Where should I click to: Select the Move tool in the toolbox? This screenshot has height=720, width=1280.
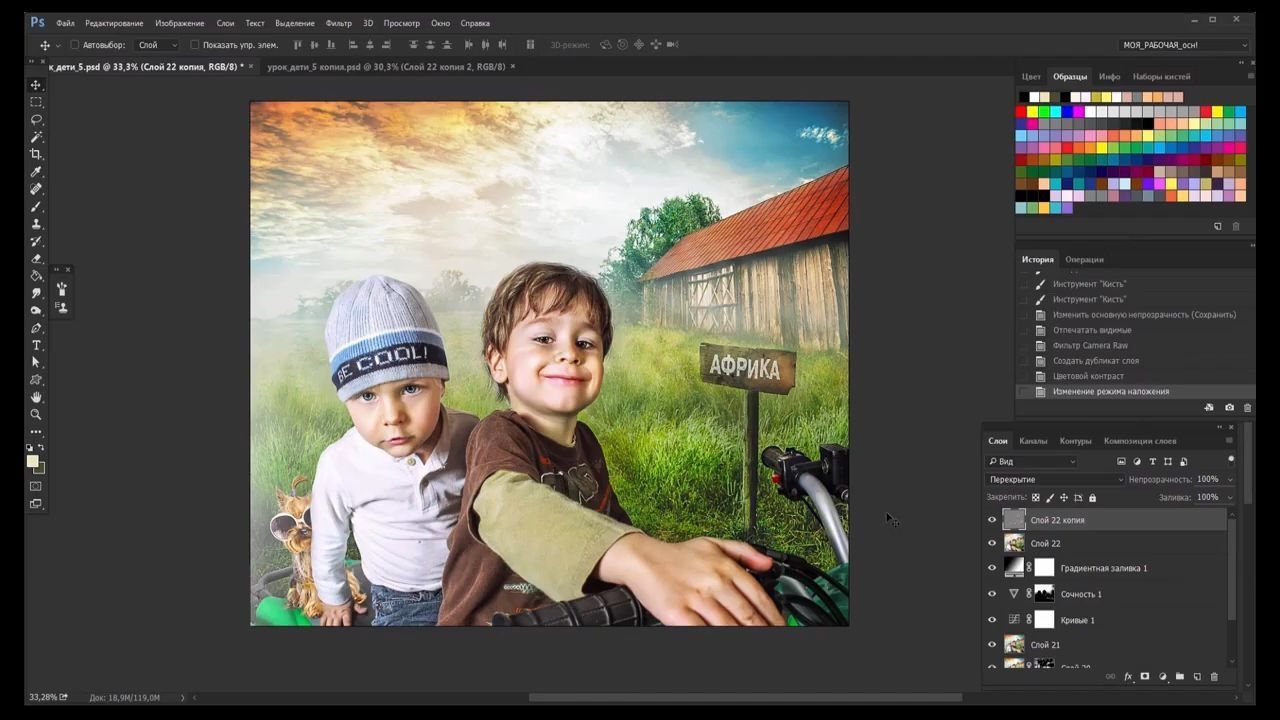(36, 85)
